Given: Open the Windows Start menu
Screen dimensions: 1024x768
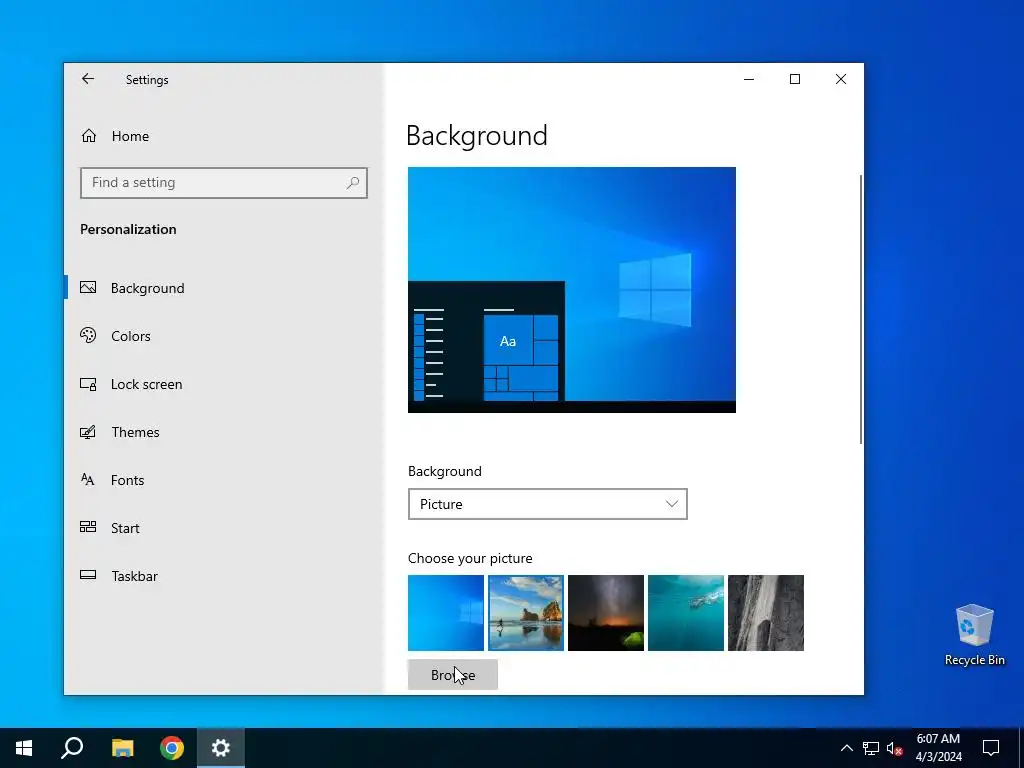Looking at the screenshot, I should pyautogui.click(x=24, y=748).
